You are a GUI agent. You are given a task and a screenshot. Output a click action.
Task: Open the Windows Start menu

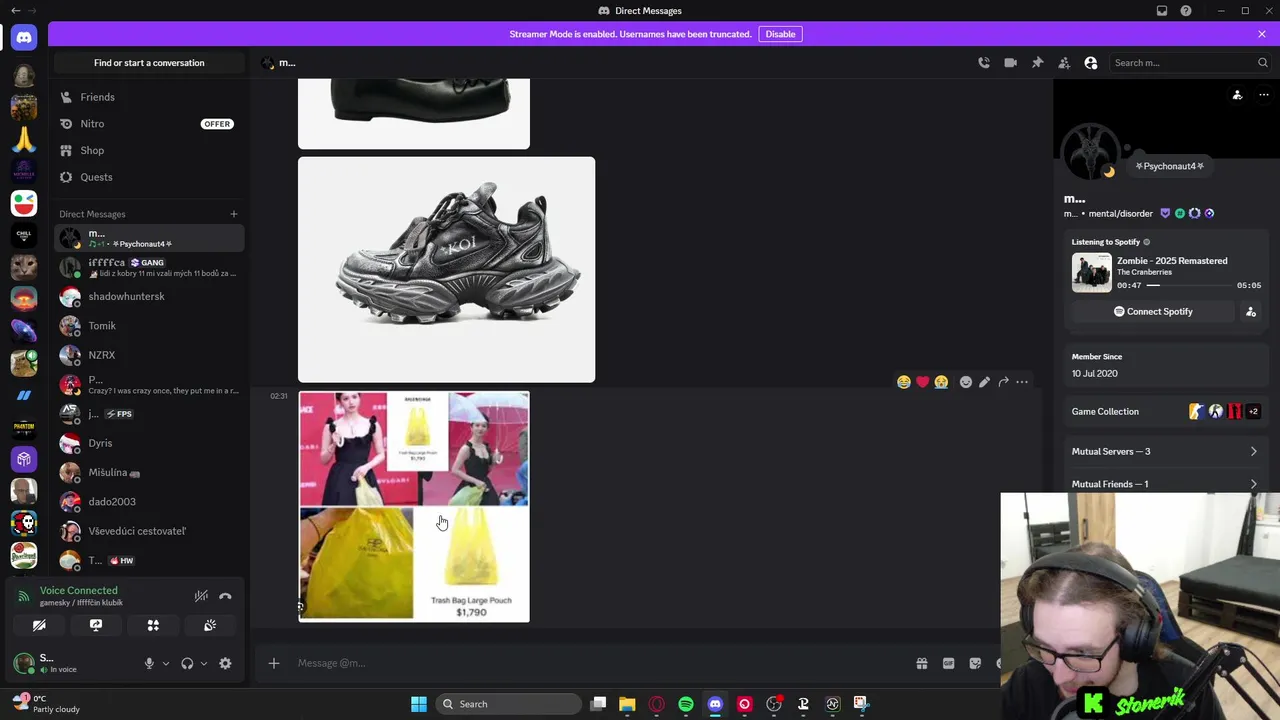coord(419,704)
